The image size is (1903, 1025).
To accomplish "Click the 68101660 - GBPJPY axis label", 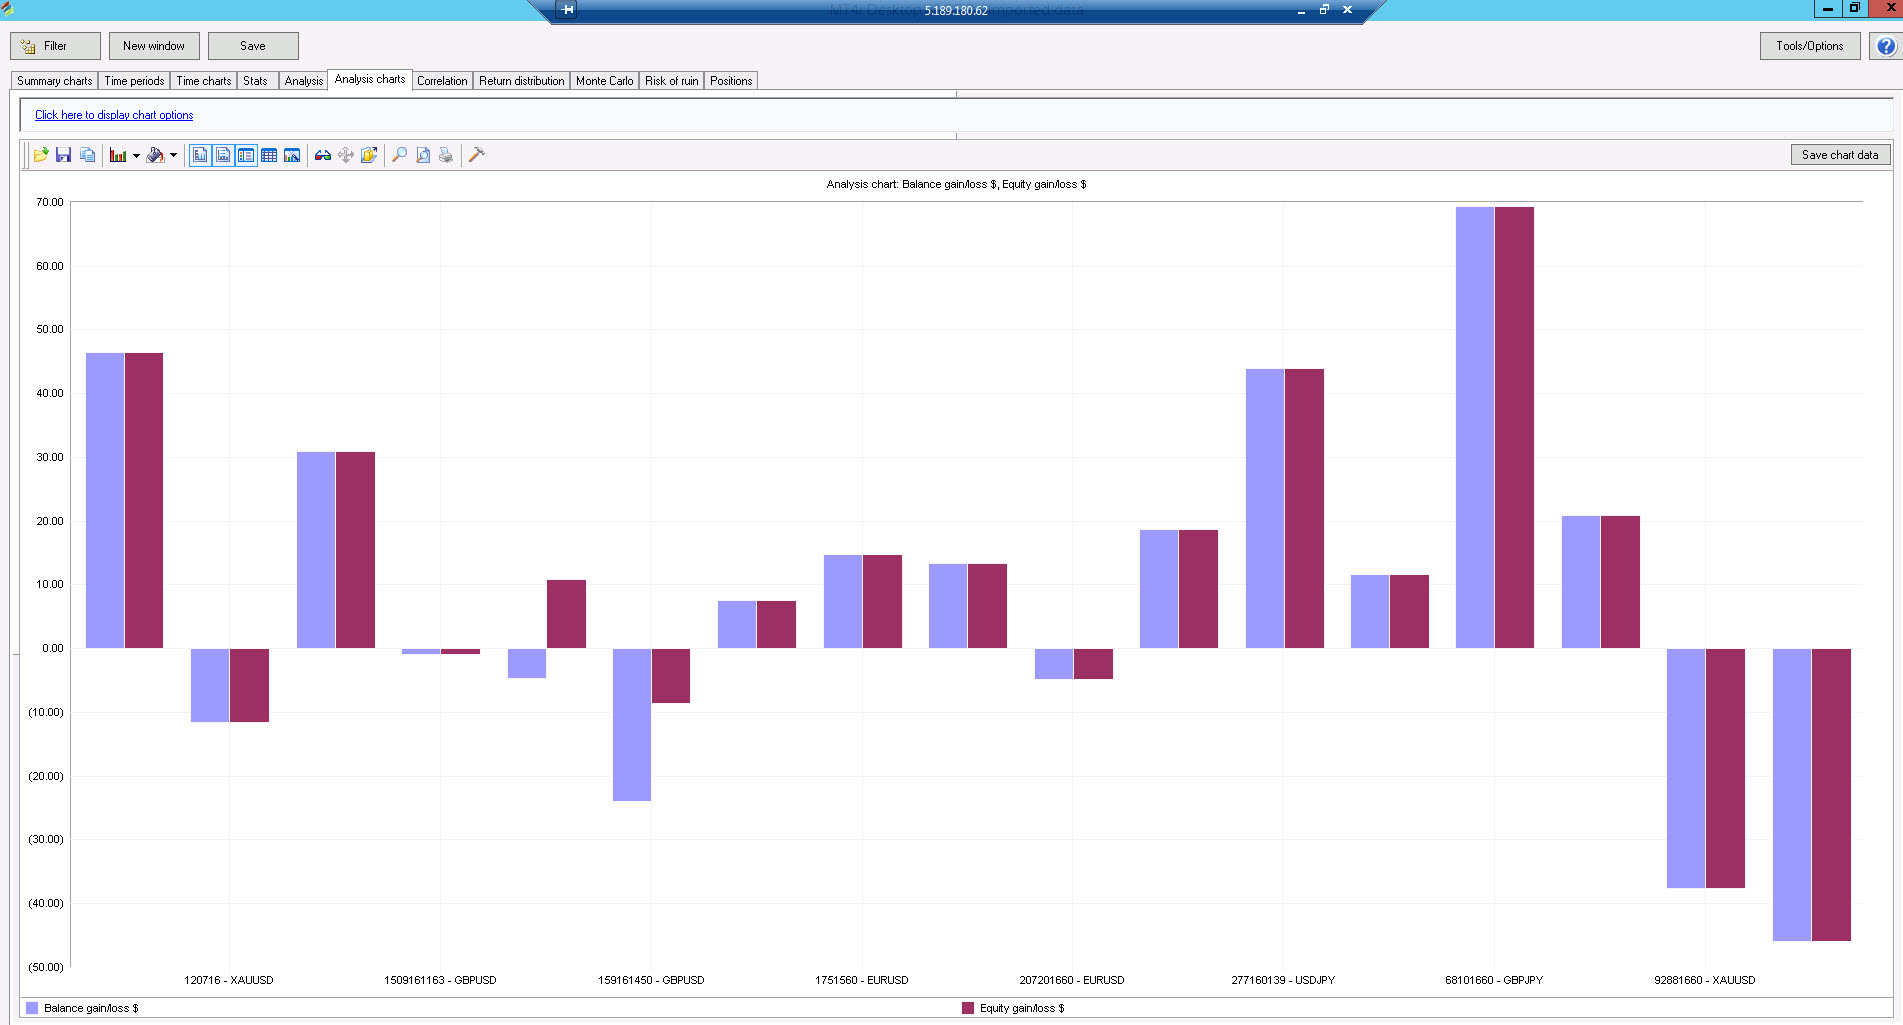I will point(1494,980).
